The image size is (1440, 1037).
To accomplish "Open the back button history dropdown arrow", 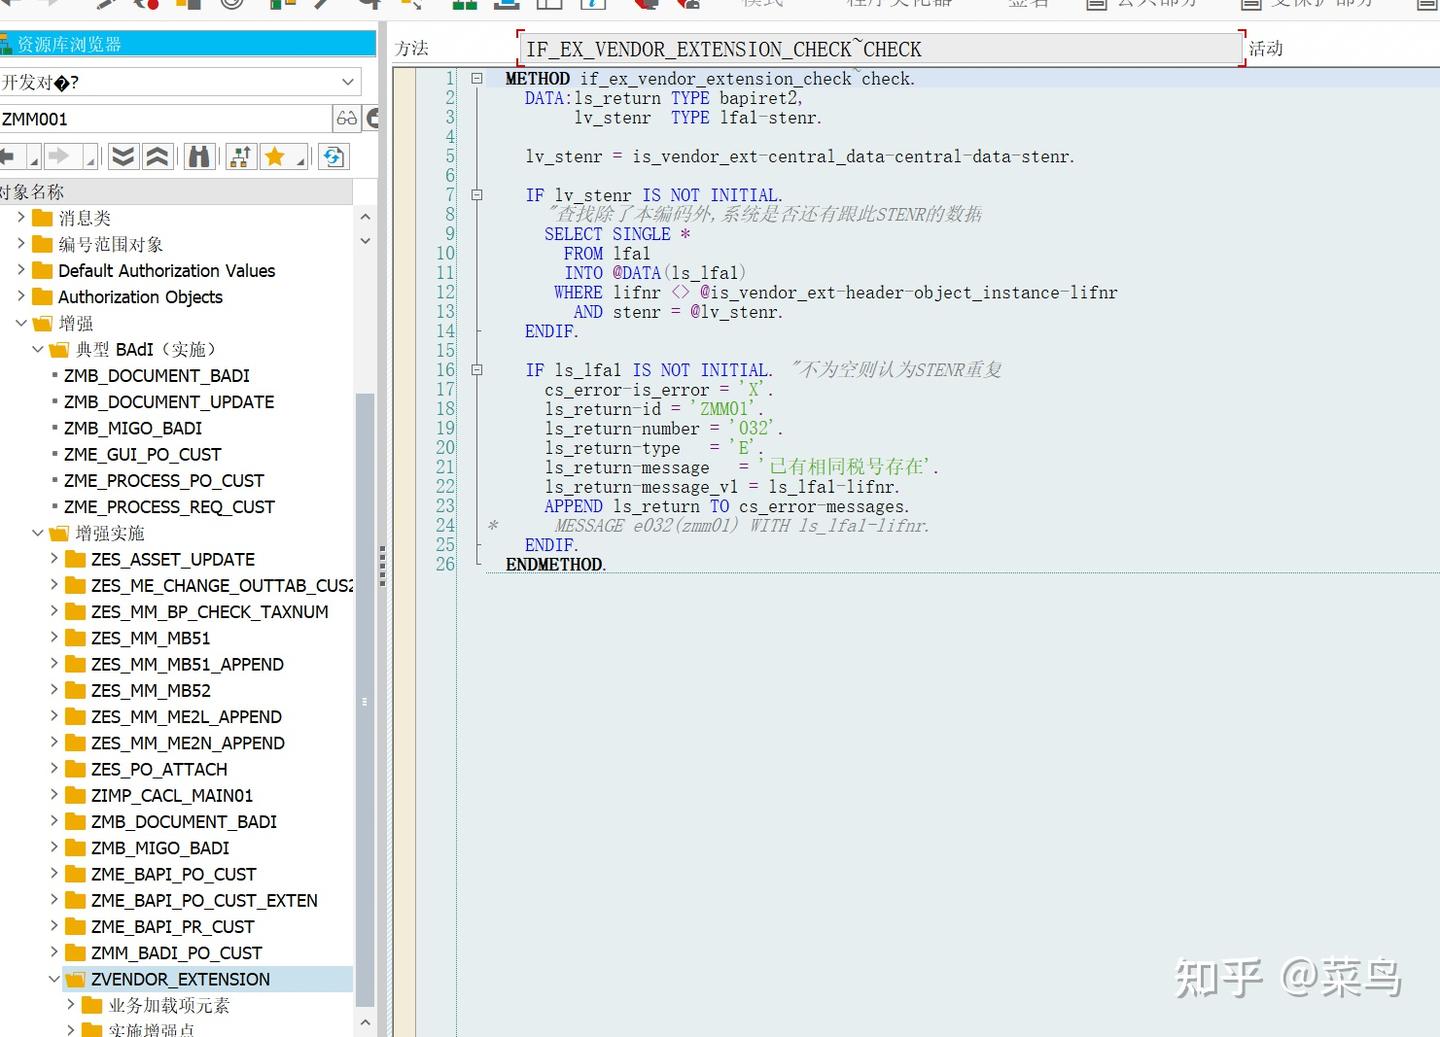I will 33,160.
